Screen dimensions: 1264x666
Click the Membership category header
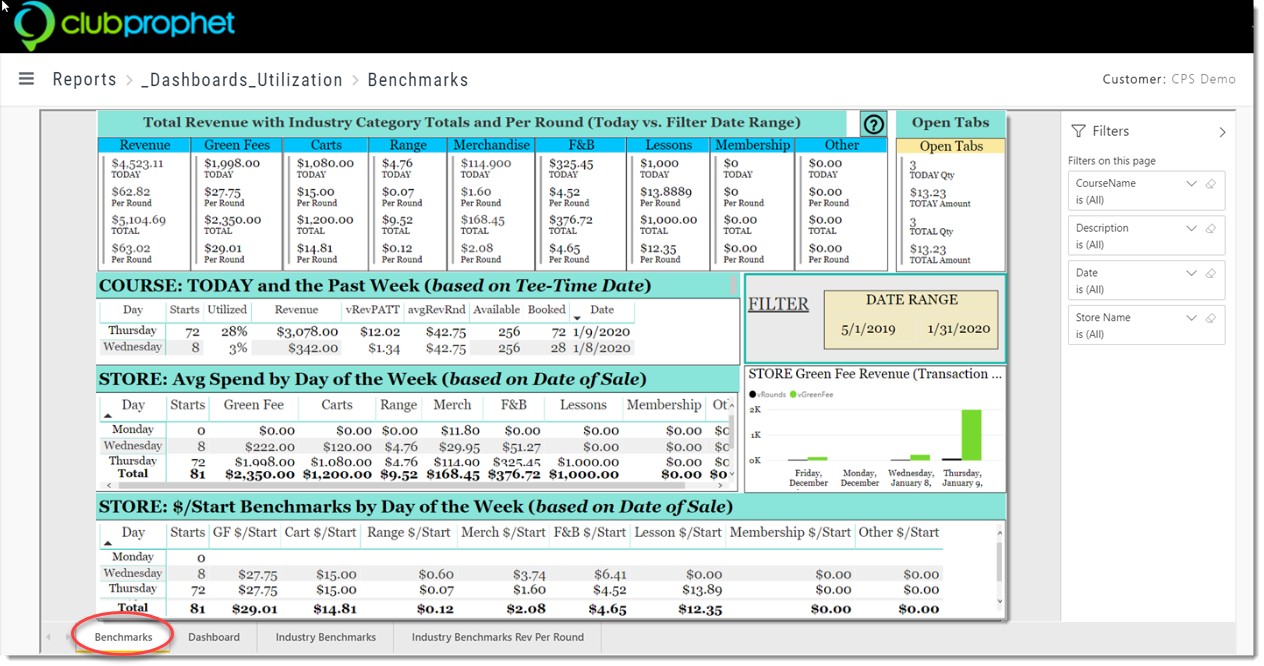click(x=753, y=145)
